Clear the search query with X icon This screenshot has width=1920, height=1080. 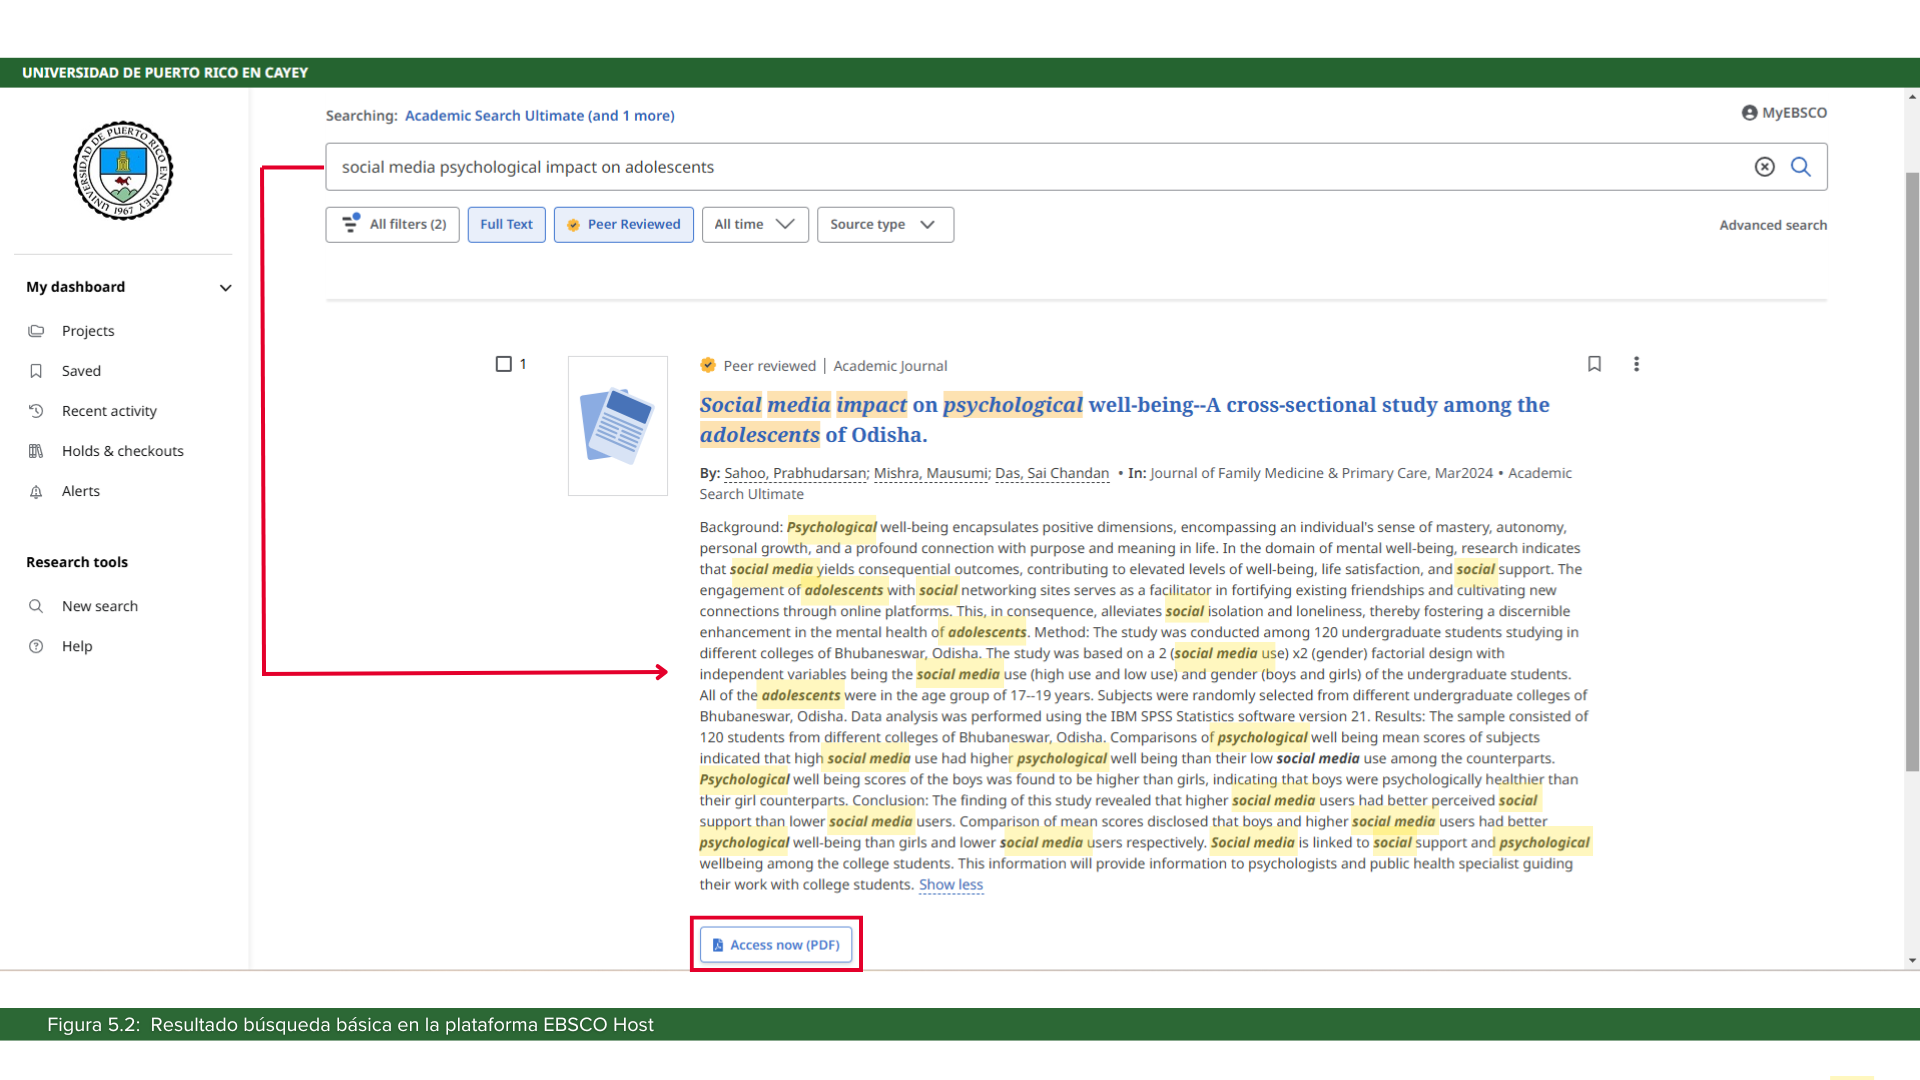(x=1764, y=167)
